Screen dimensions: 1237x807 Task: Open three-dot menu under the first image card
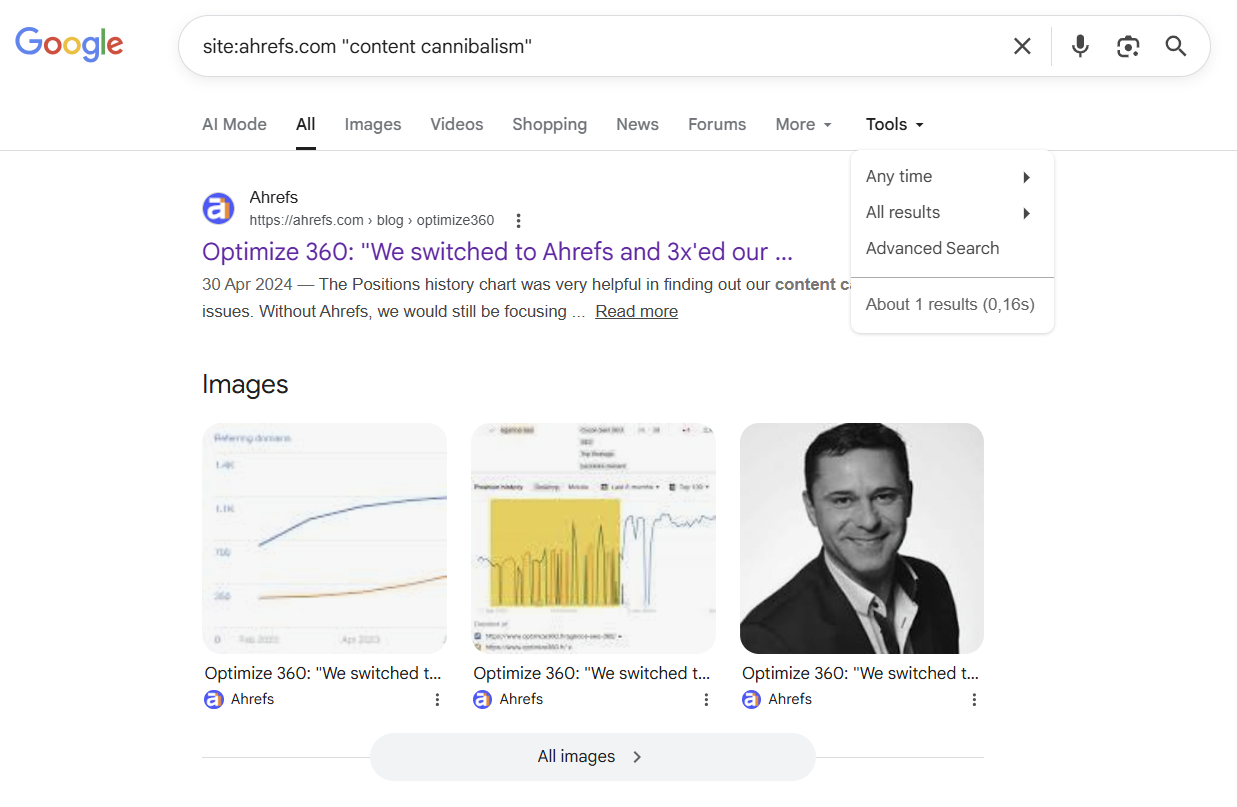click(437, 700)
